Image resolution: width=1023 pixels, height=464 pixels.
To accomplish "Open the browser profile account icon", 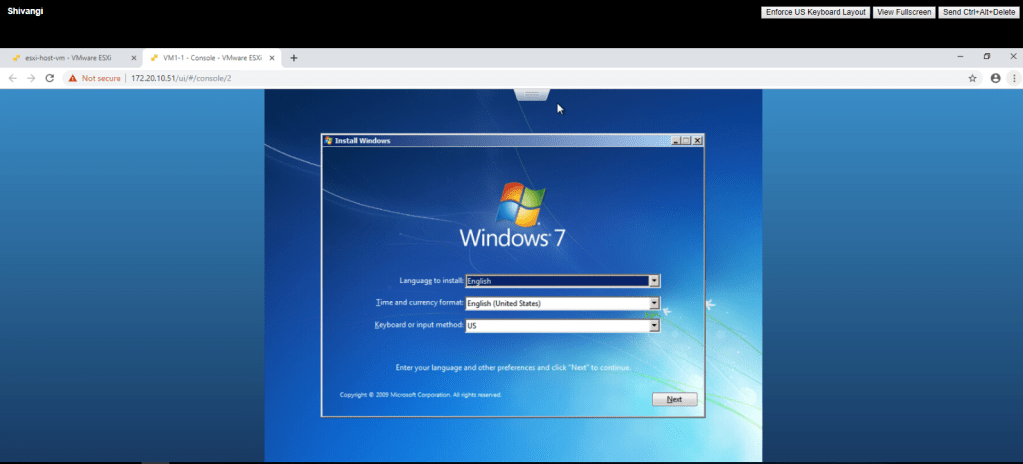I will point(995,78).
